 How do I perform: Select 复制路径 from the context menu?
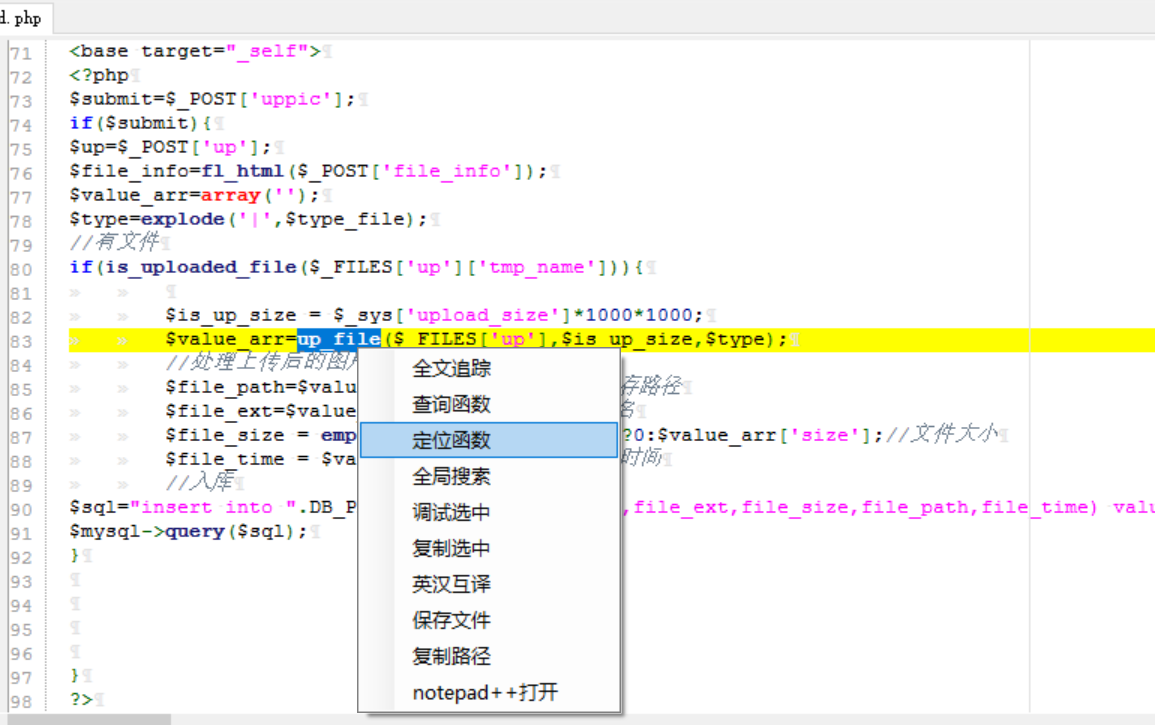(451, 656)
